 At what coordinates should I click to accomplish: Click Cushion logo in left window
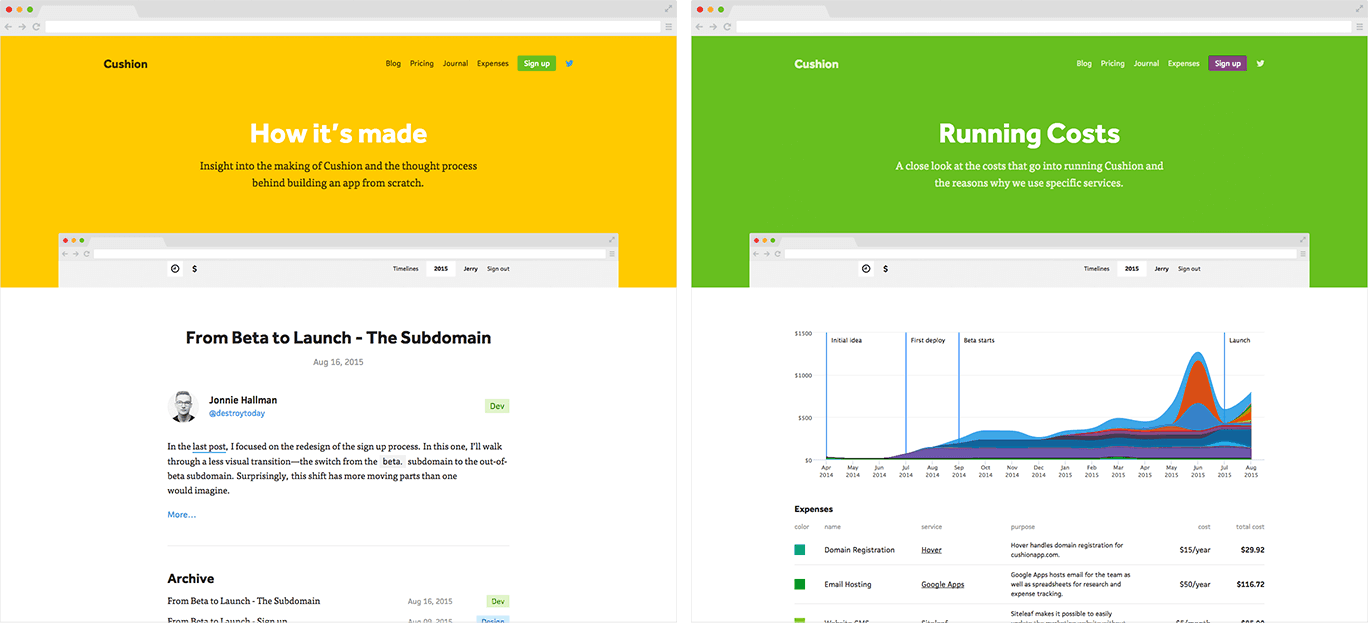click(125, 64)
